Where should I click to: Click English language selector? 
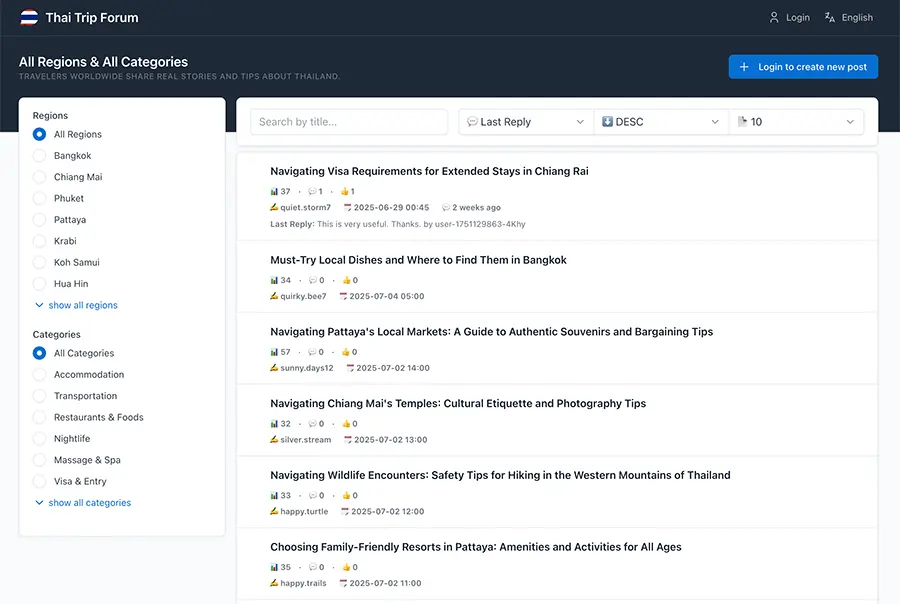(849, 18)
